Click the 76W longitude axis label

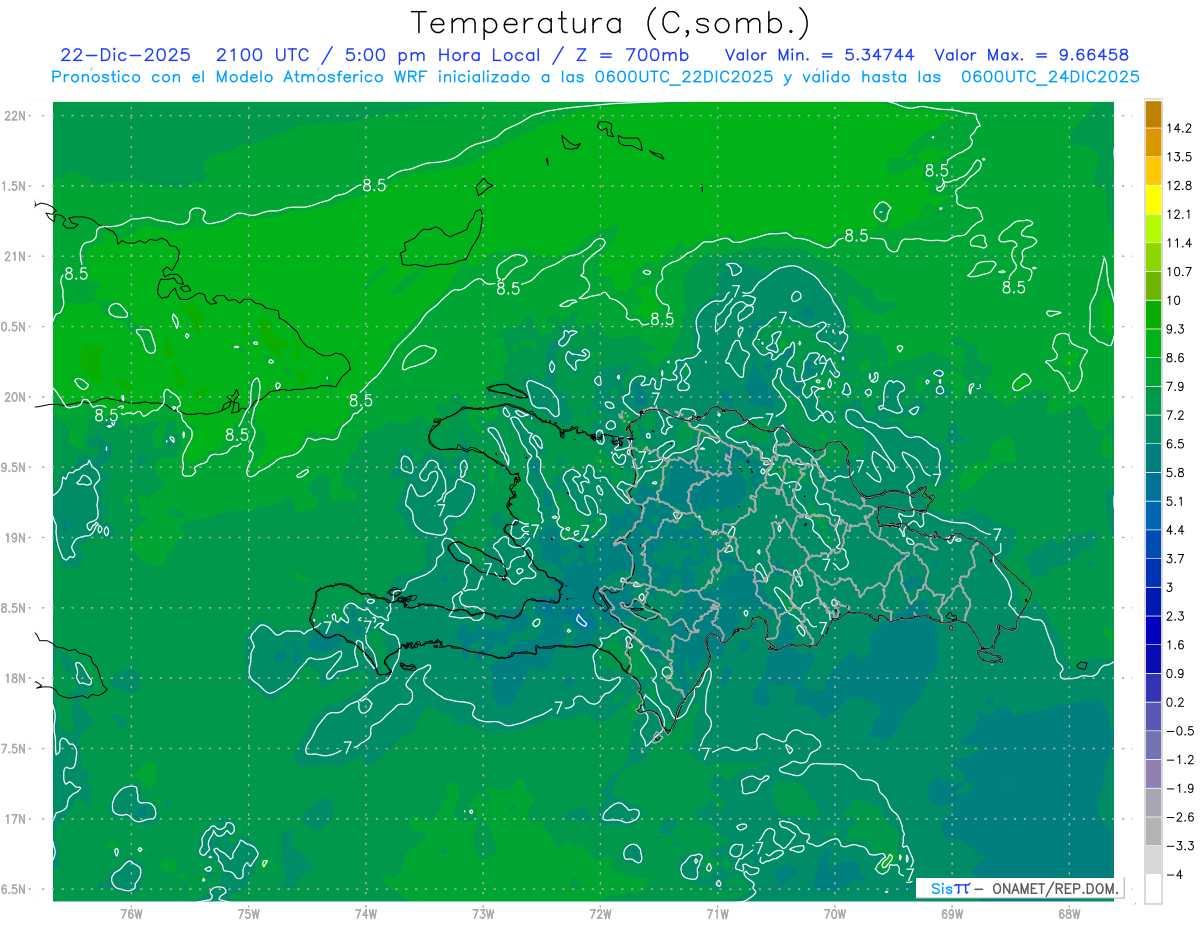coord(131,913)
